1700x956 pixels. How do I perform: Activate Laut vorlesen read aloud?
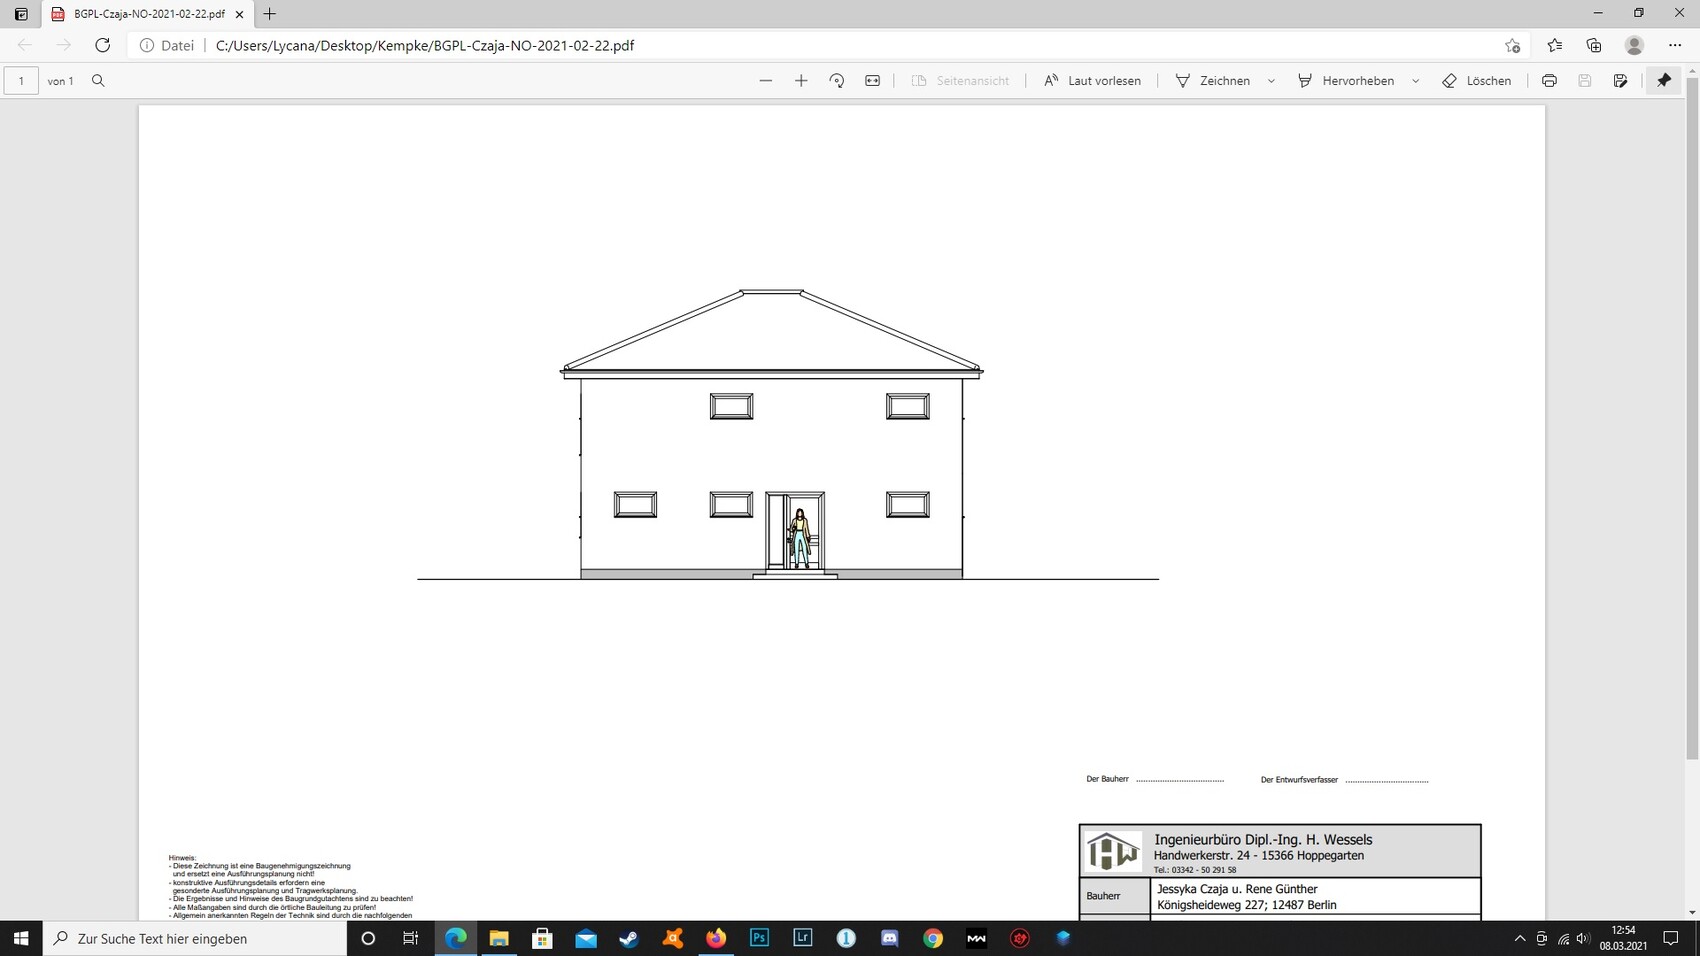pyautogui.click(x=1092, y=81)
